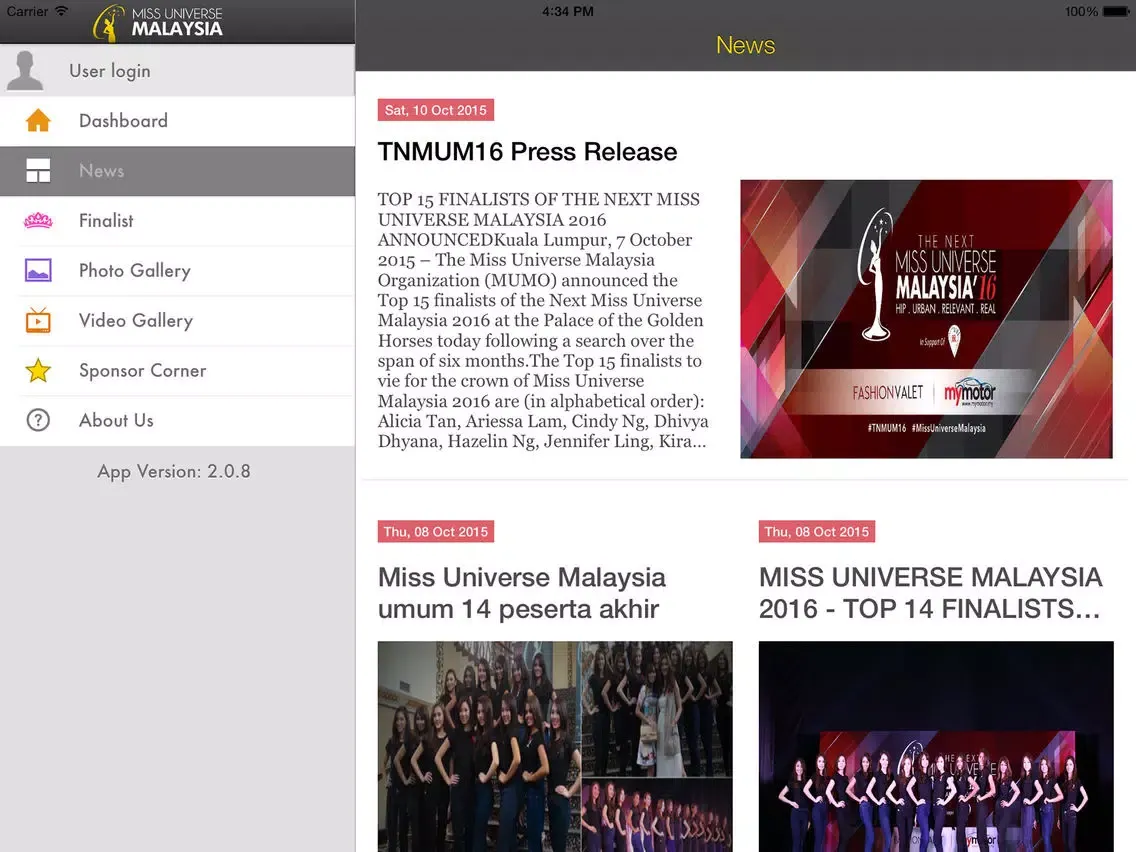
Task: Open the About Us menu item
Action: click(x=178, y=421)
